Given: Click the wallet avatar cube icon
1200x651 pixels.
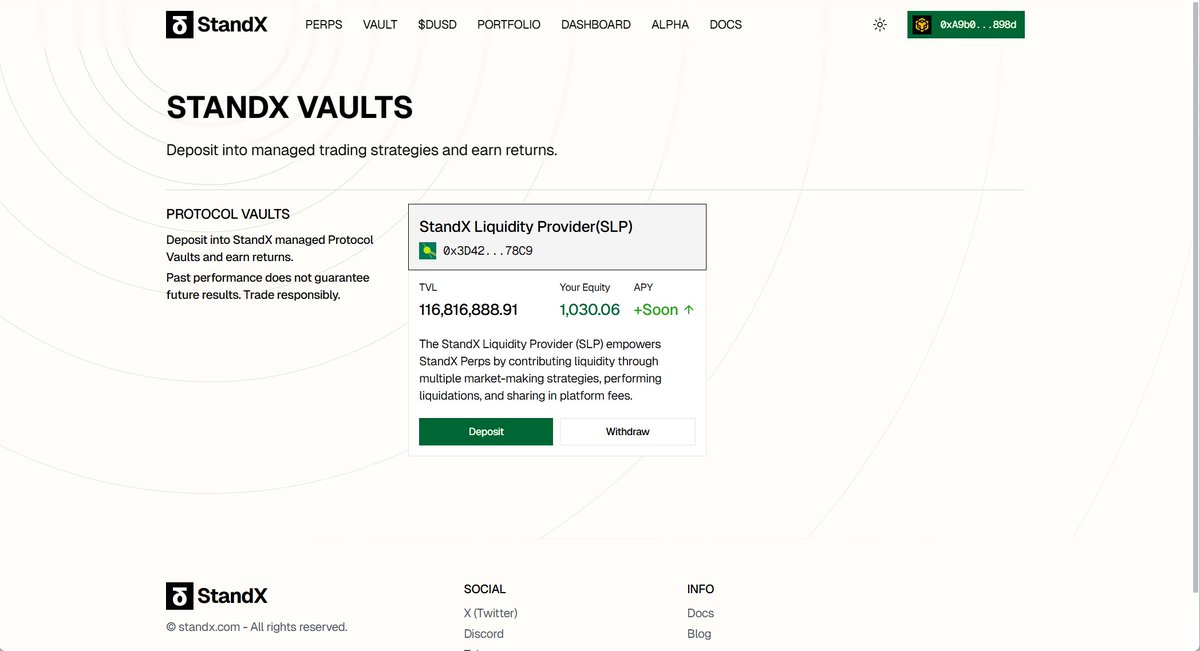Looking at the screenshot, I should point(921,25).
